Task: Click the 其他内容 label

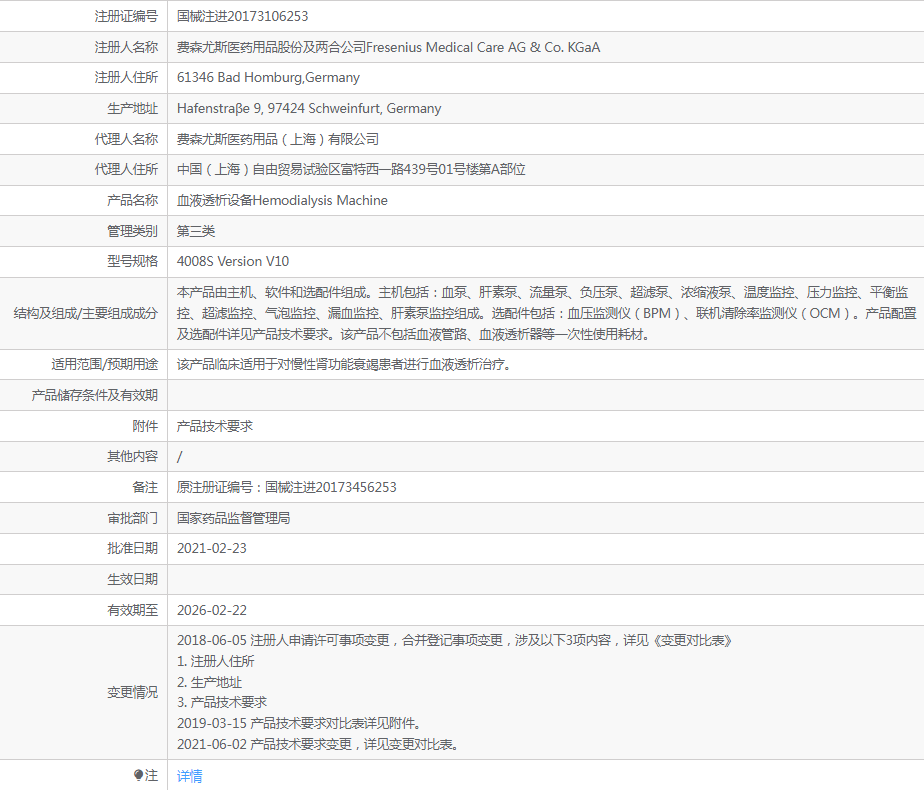Action: (133, 457)
